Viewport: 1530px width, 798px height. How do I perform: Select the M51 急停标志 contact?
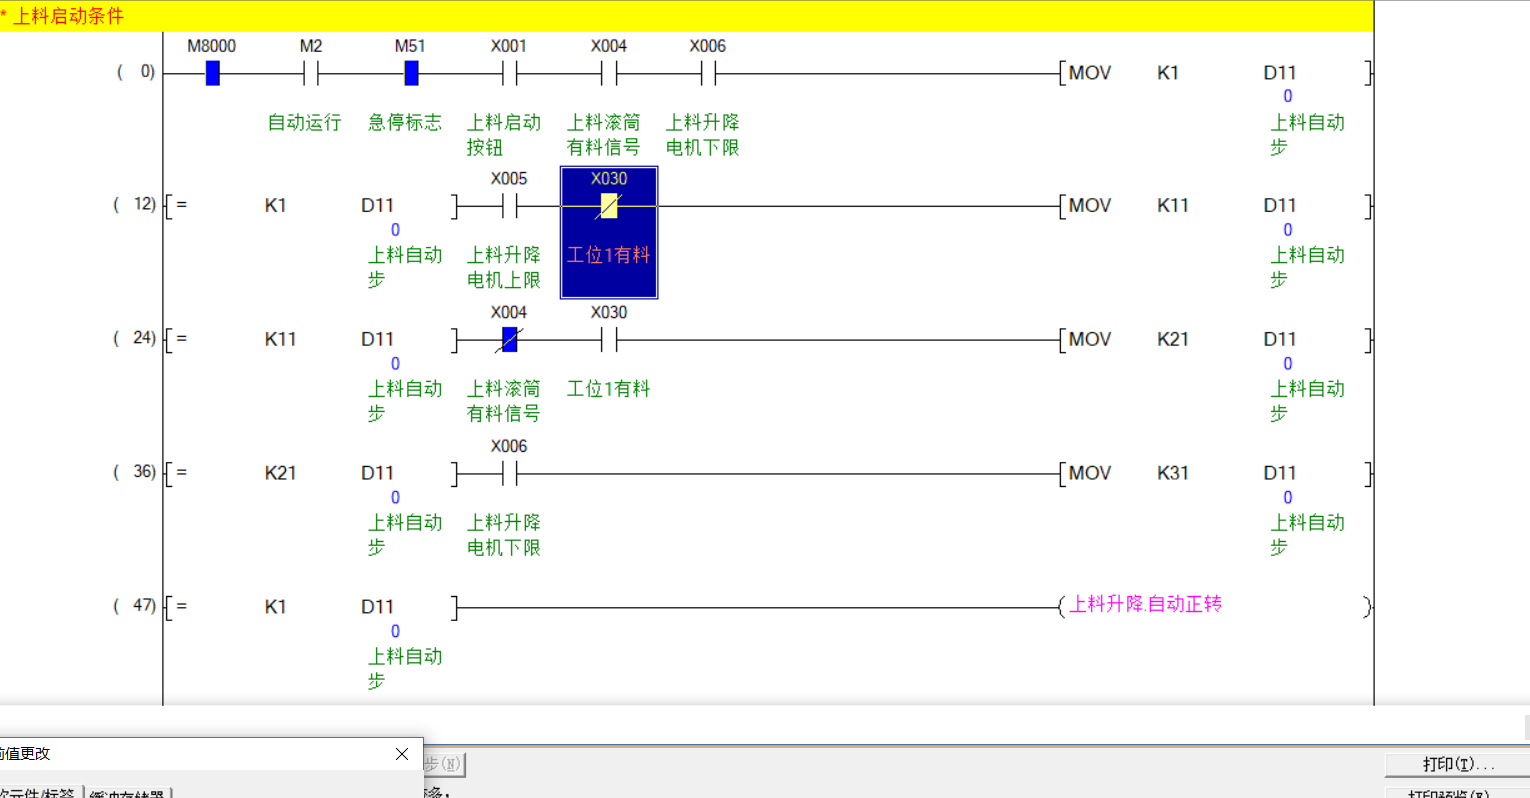pos(410,73)
